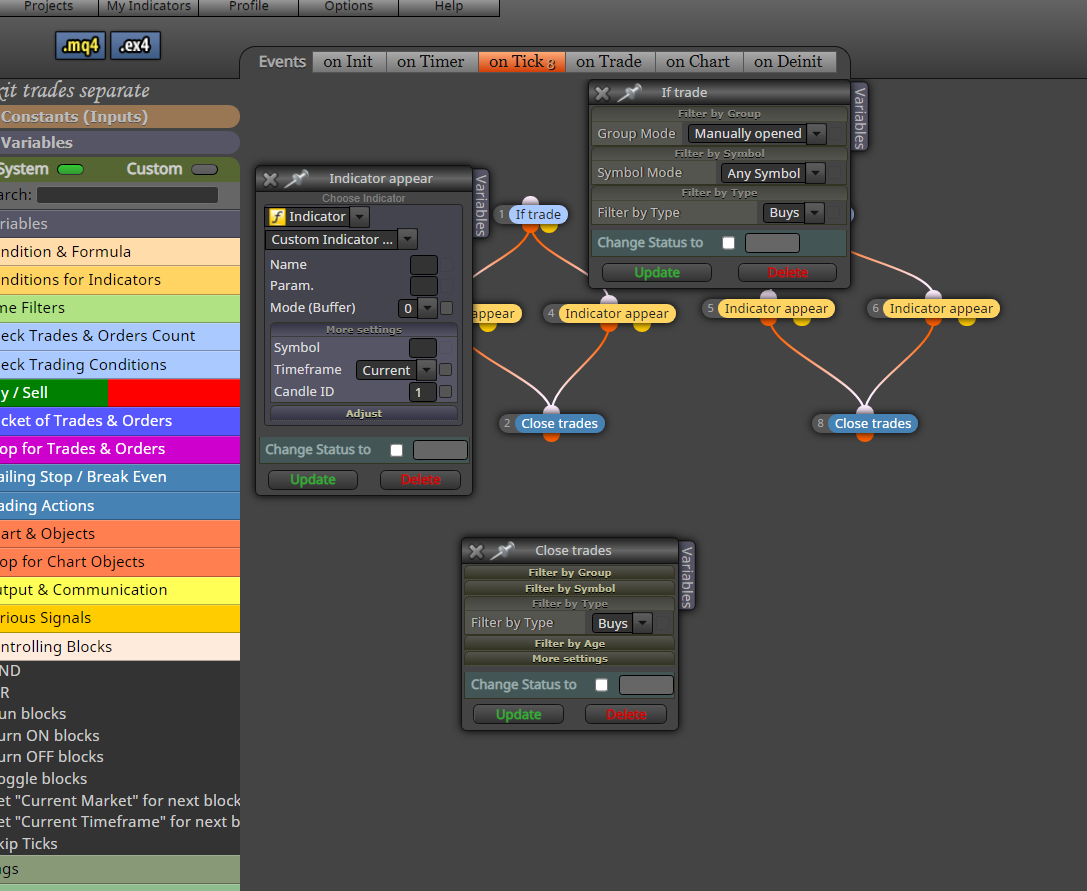Open Variables tab on If trade panel
The image size is (1087, 891).
click(x=860, y=116)
